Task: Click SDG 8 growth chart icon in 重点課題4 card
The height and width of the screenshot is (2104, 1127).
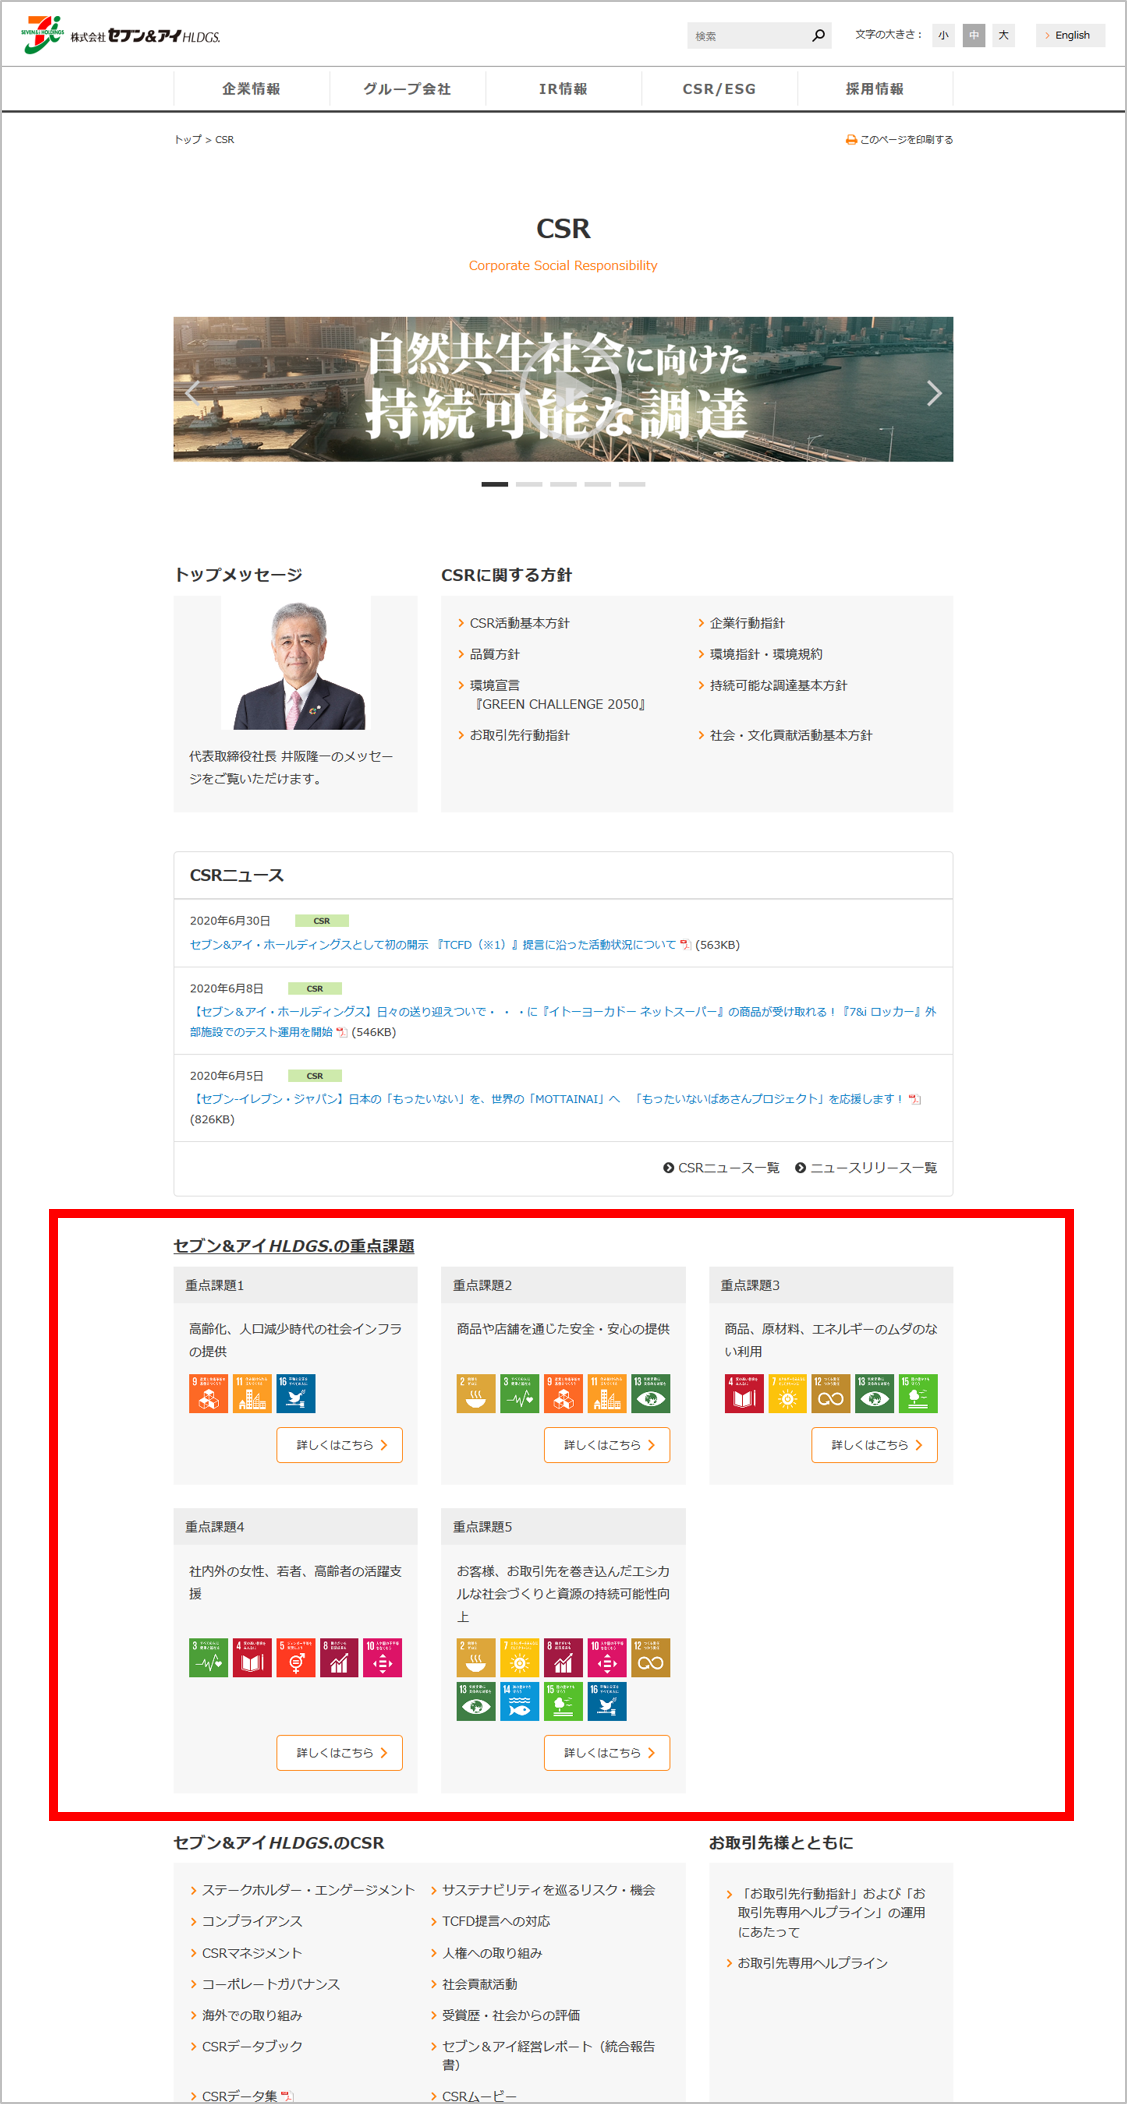Action: [x=339, y=1658]
